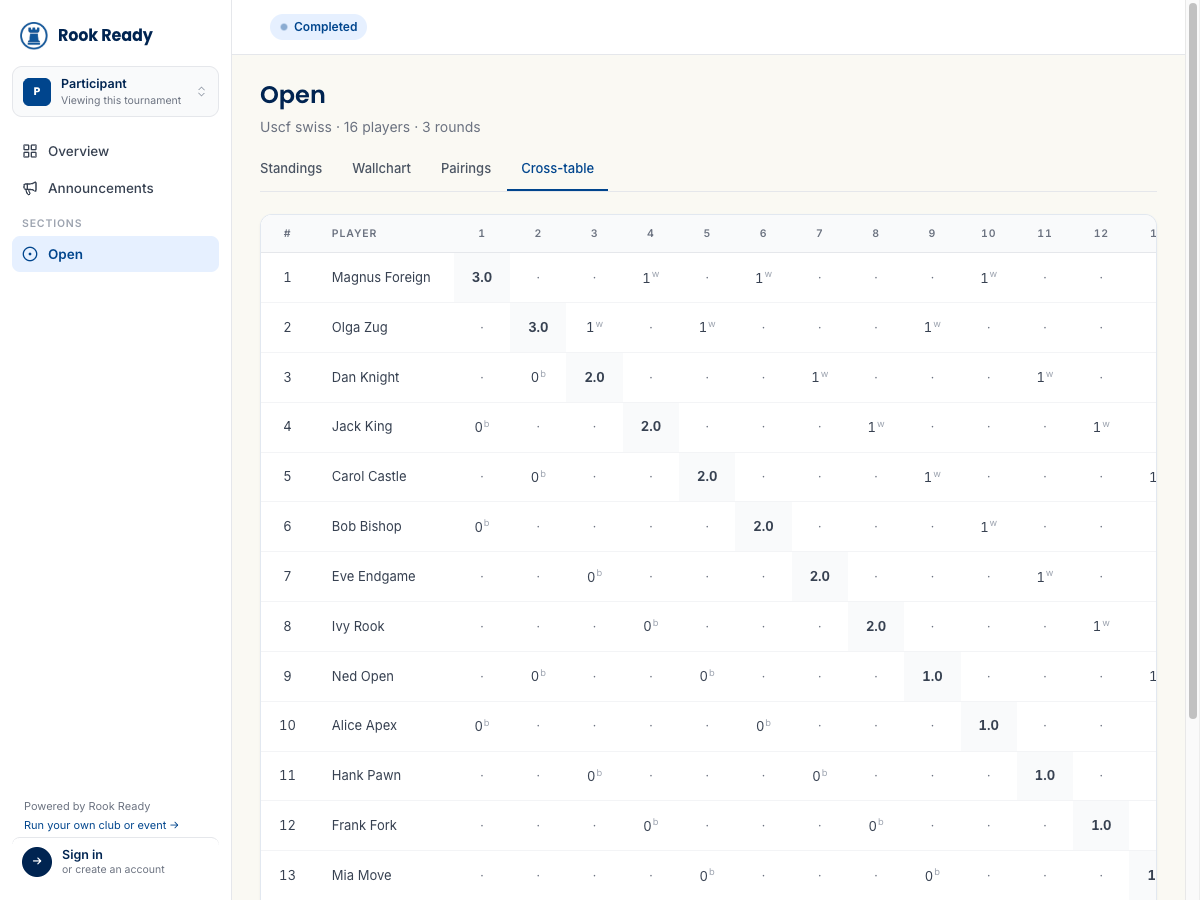Click Alice Apex's loss to player 6
The width and height of the screenshot is (1200, 900).
pyautogui.click(x=763, y=725)
